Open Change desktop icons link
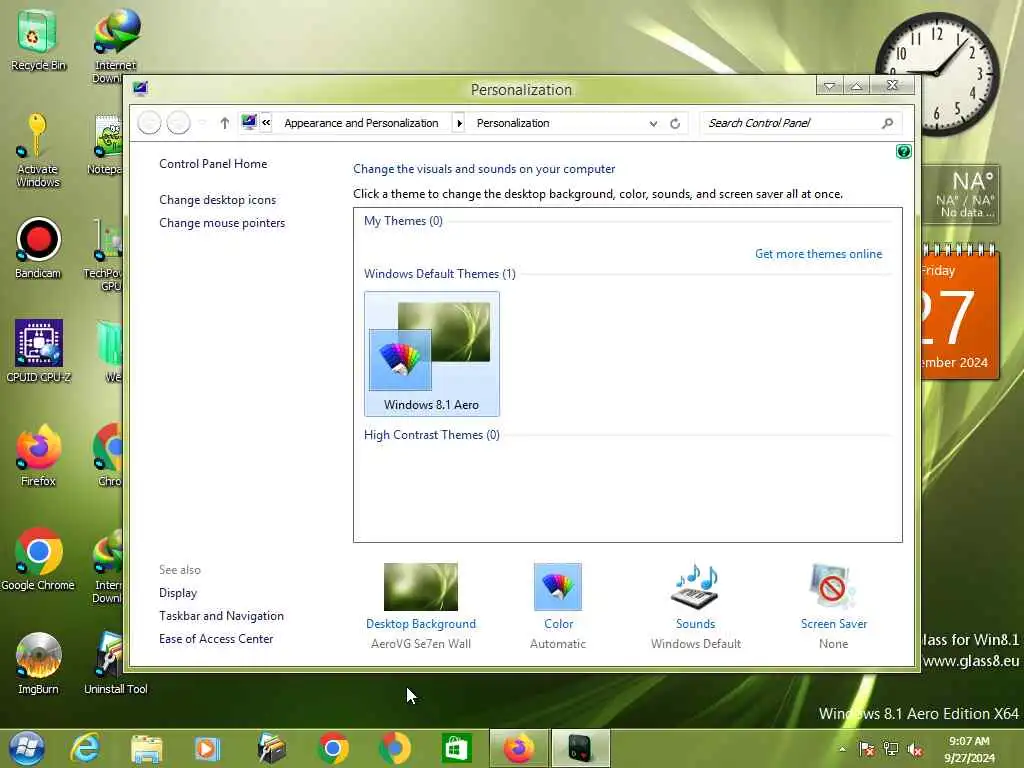The height and width of the screenshot is (768, 1024). tap(217, 200)
